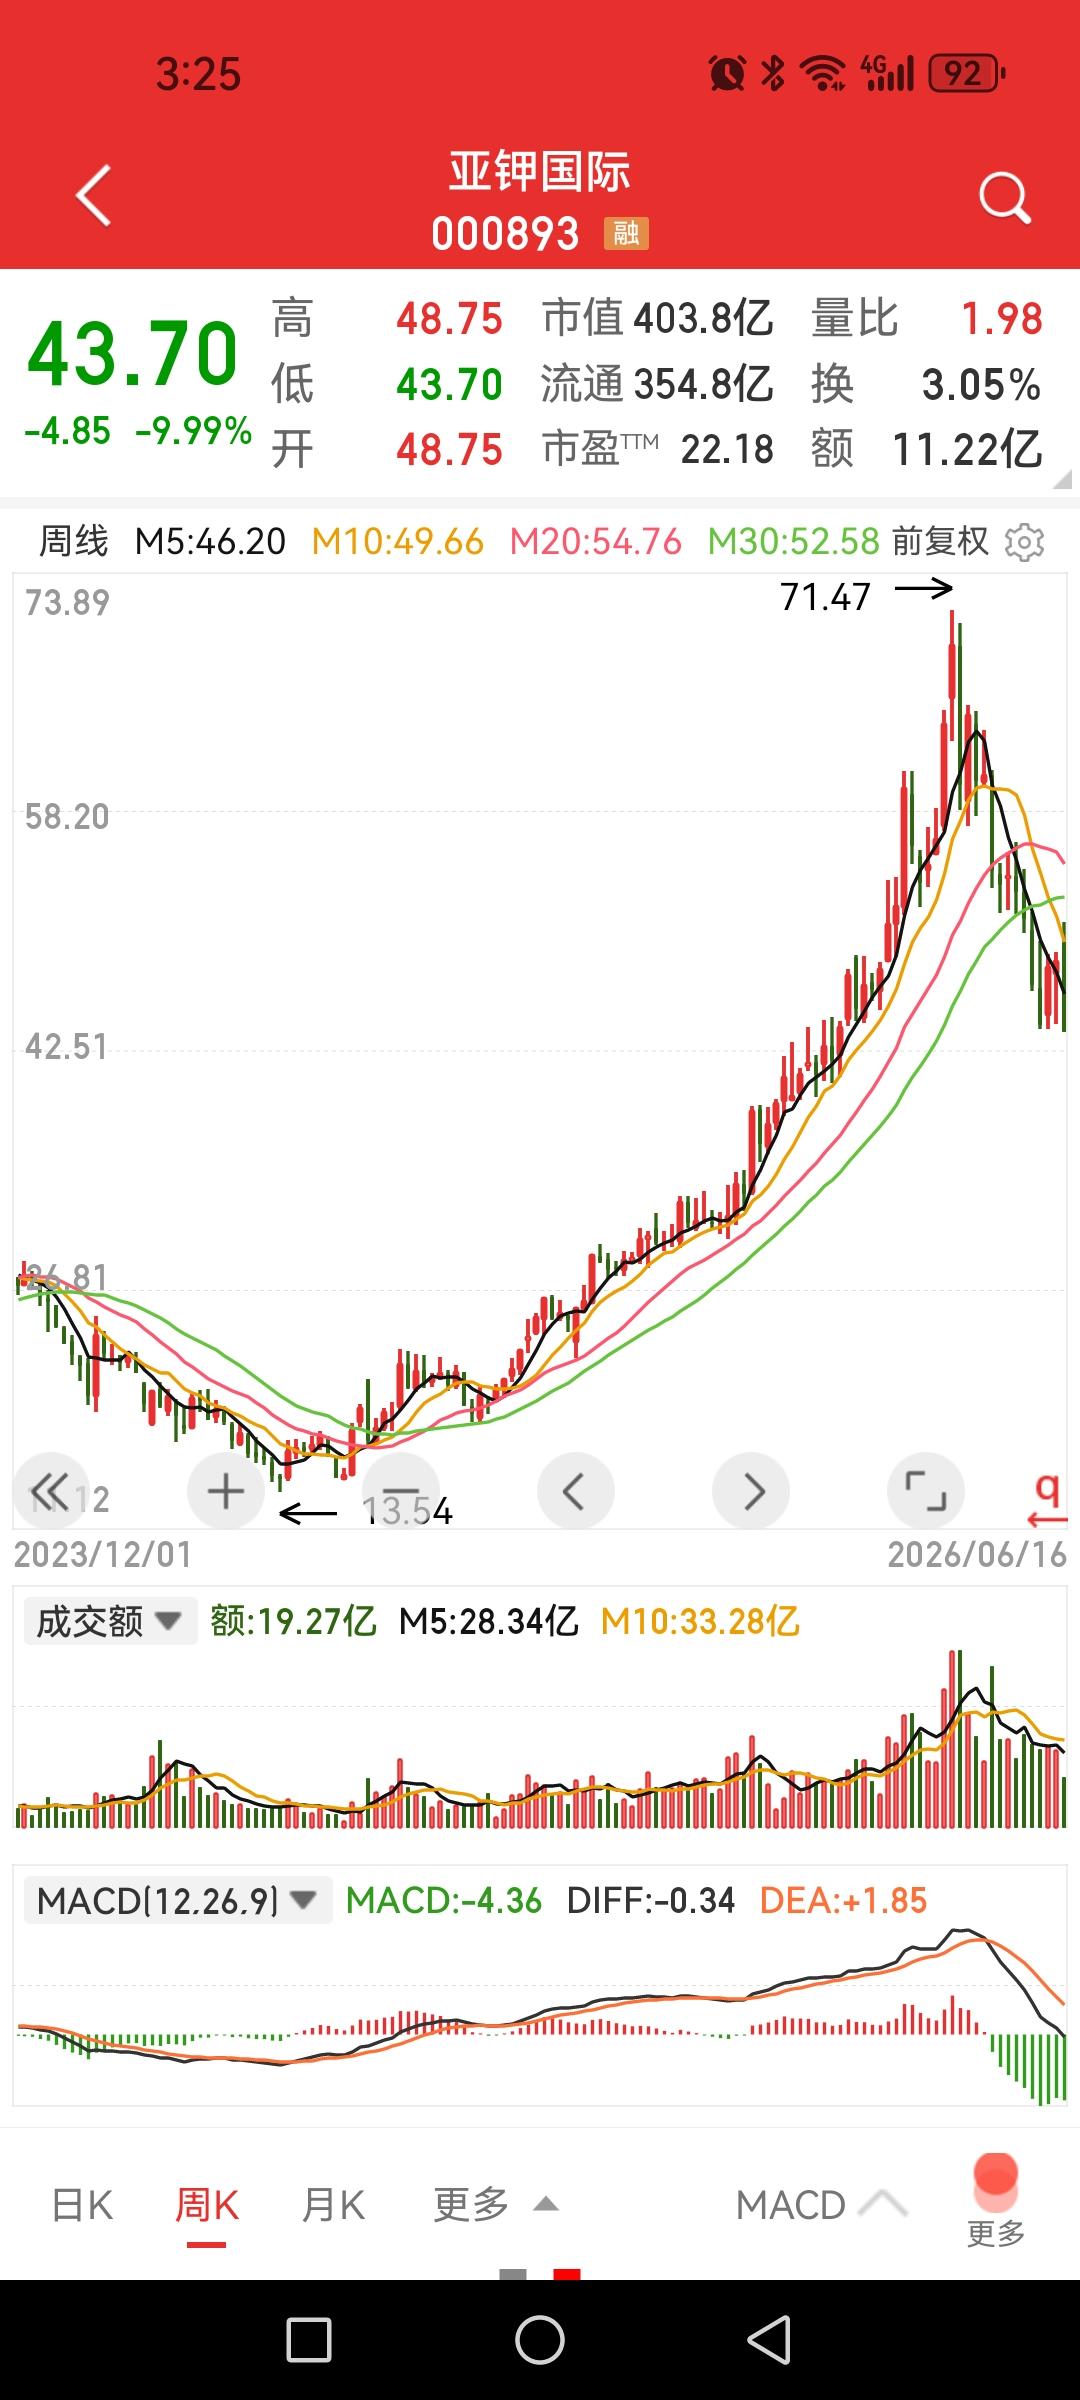The height and width of the screenshot is (2400, 1080).
Task: Tap the stock name 亚钾国际
Action: (540, 172)
